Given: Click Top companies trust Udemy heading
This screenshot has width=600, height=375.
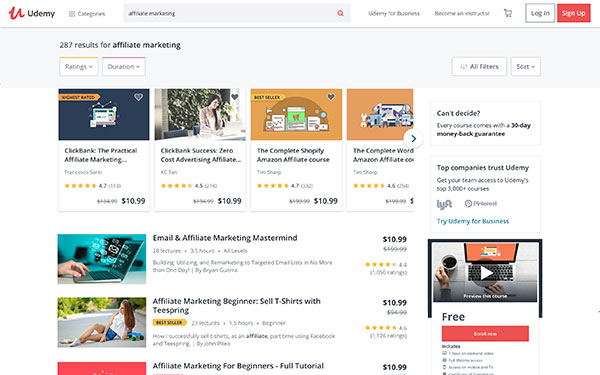Looking at the screenshot, I should point(483,168).
